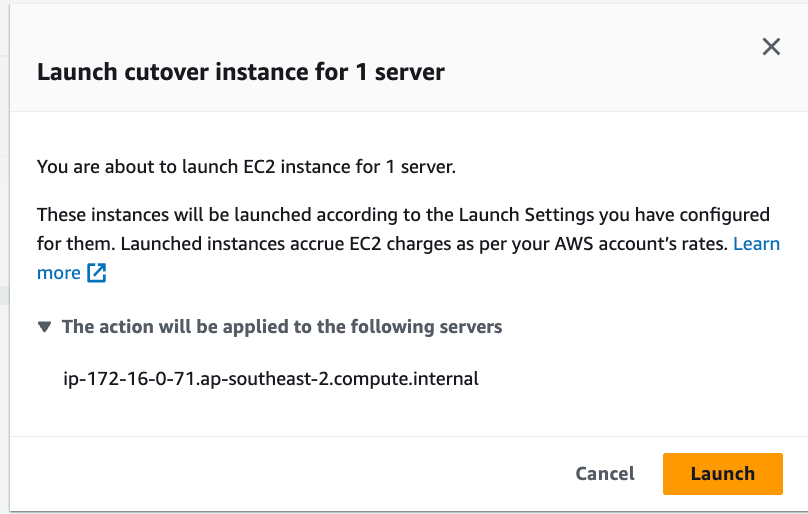
Task: Cancel the cutover instance launch
Action: coord(604,473)
